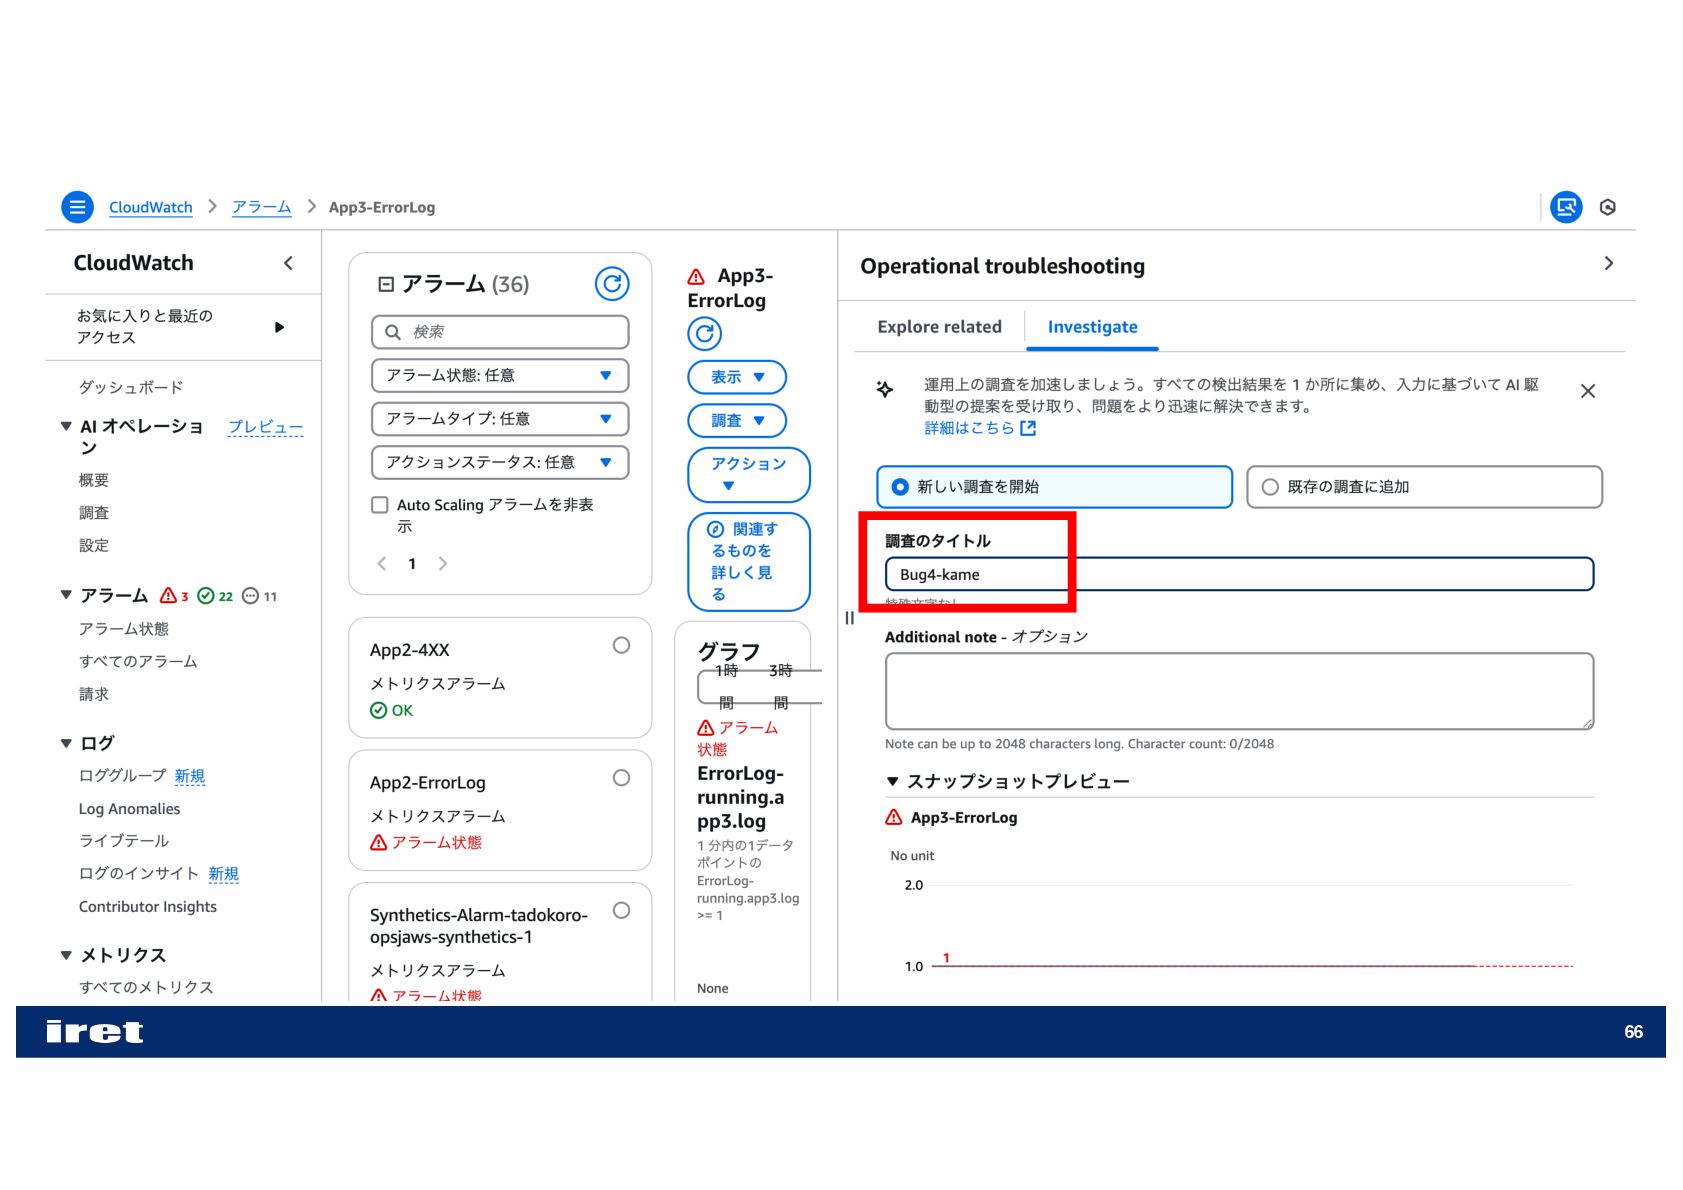Open ライブテール in the sidebar
This screenshot has width=1683, height=1190.
(124, 841)
